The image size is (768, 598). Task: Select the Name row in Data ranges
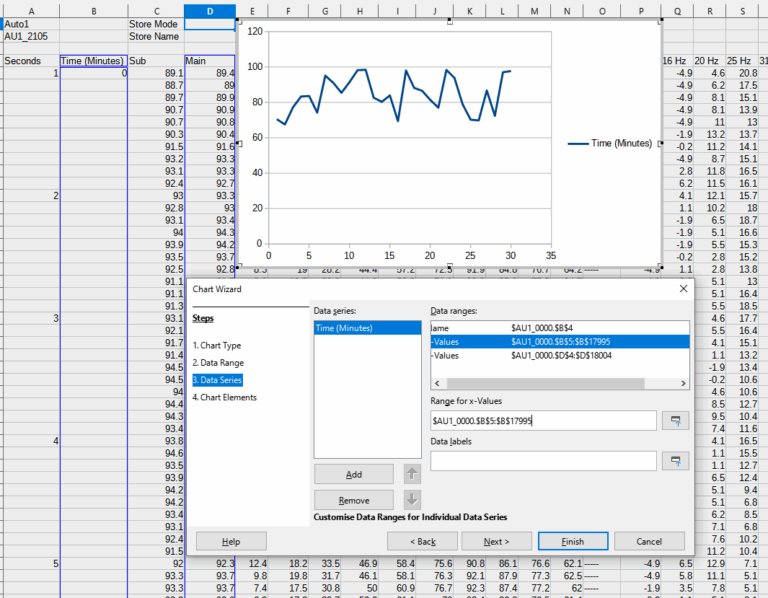coord(560,328)
